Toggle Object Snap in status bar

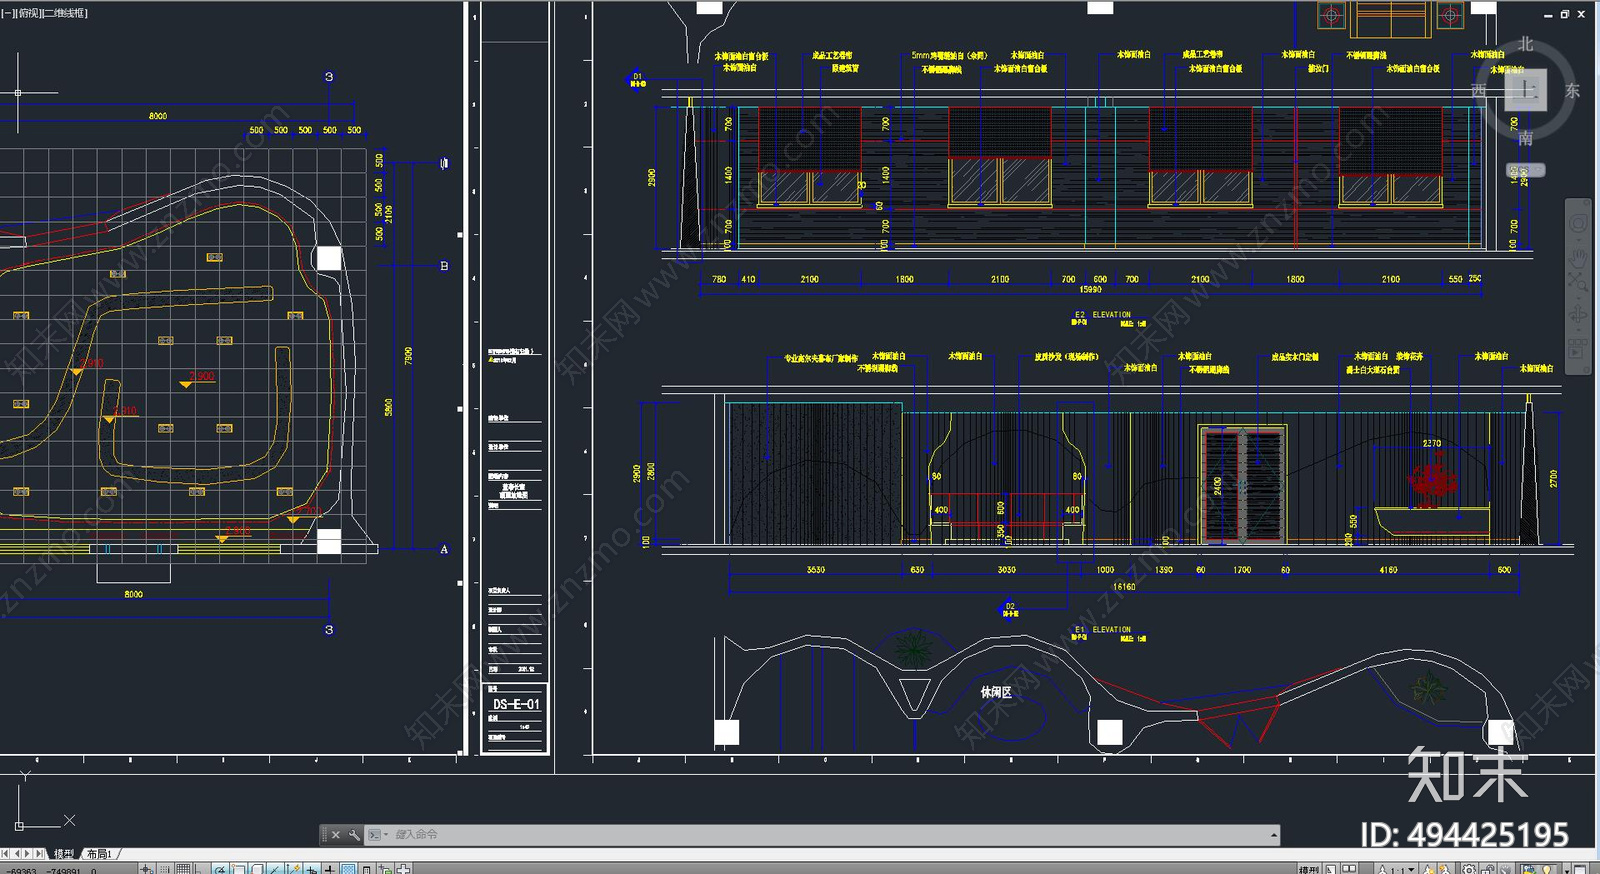click(x=239, y=868)
